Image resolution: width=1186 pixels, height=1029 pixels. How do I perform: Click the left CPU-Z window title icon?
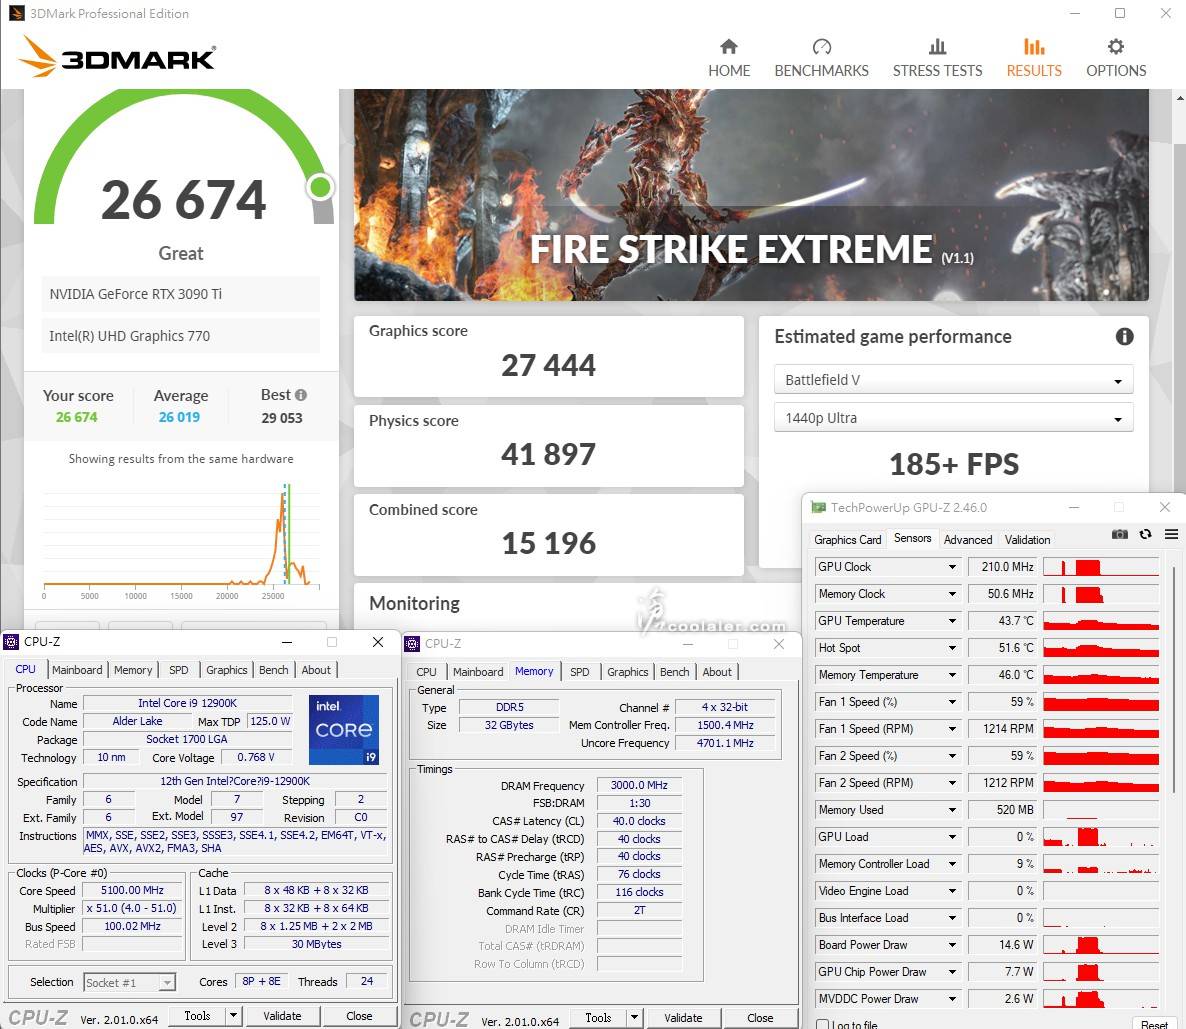click(11, 642)
